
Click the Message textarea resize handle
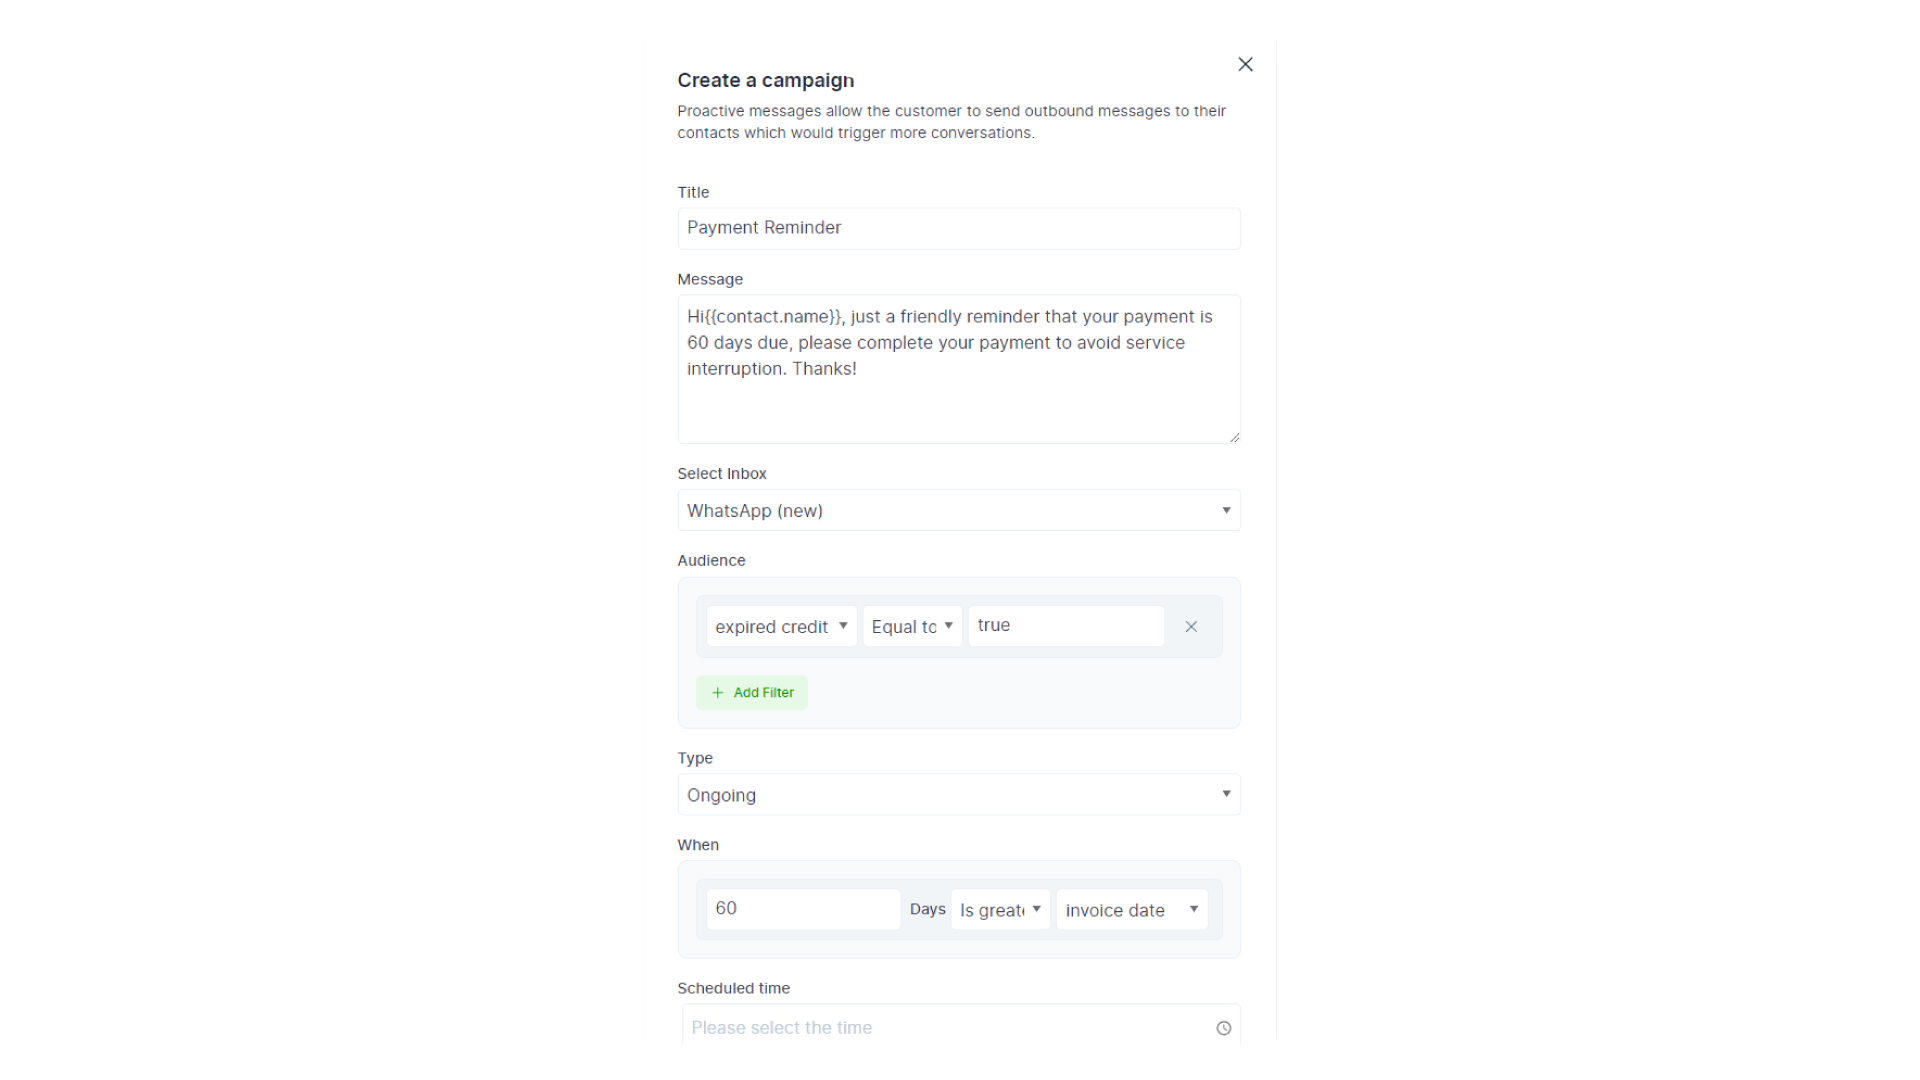tap(1235, 437)
